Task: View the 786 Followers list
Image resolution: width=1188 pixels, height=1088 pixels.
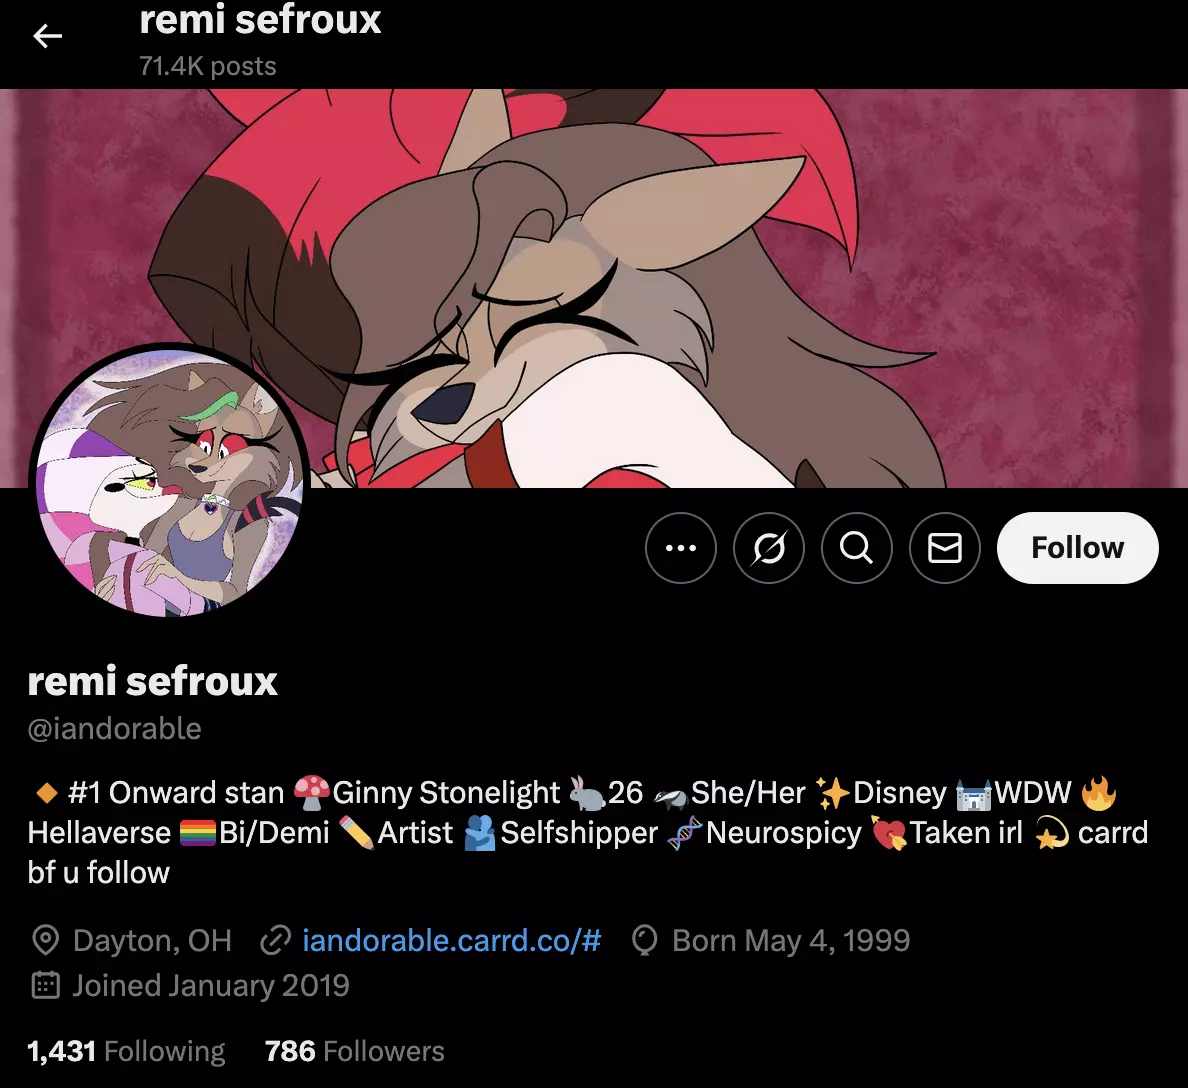Action: (354, 1051)
